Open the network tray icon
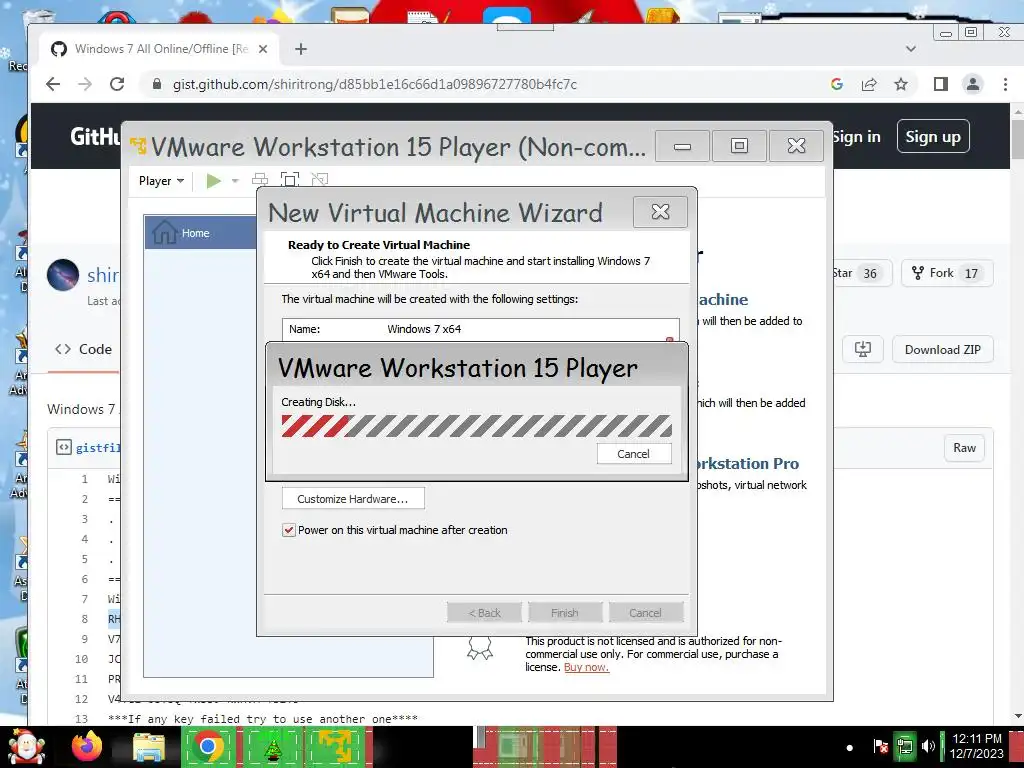This screenshot has width=1024, height=768. [905, 746]
